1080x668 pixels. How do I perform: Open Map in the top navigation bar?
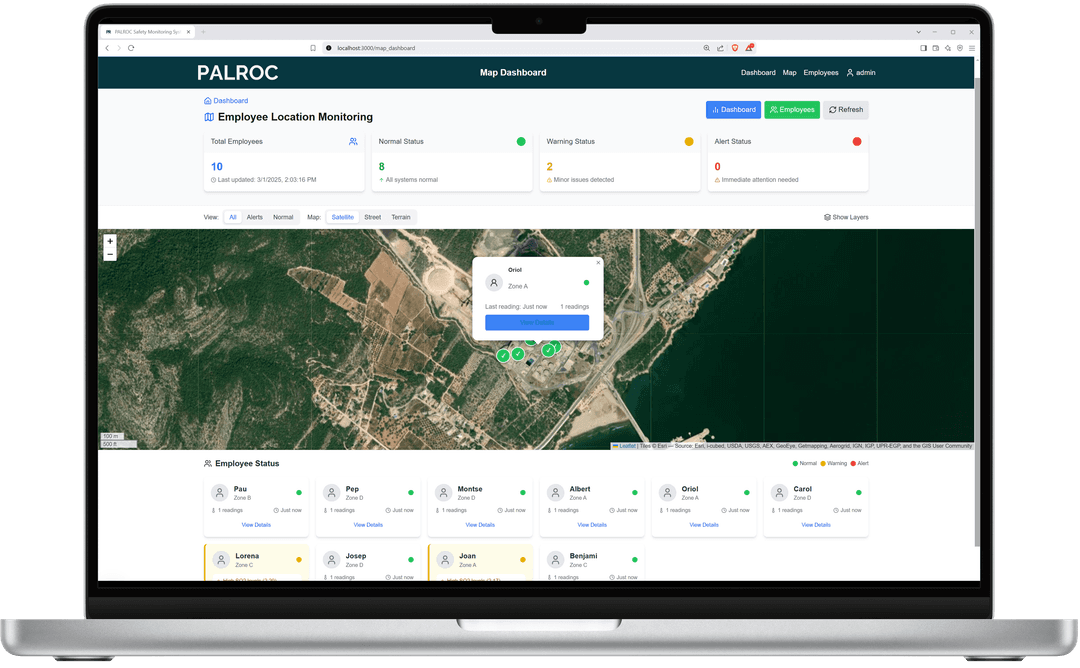(789, 73)
